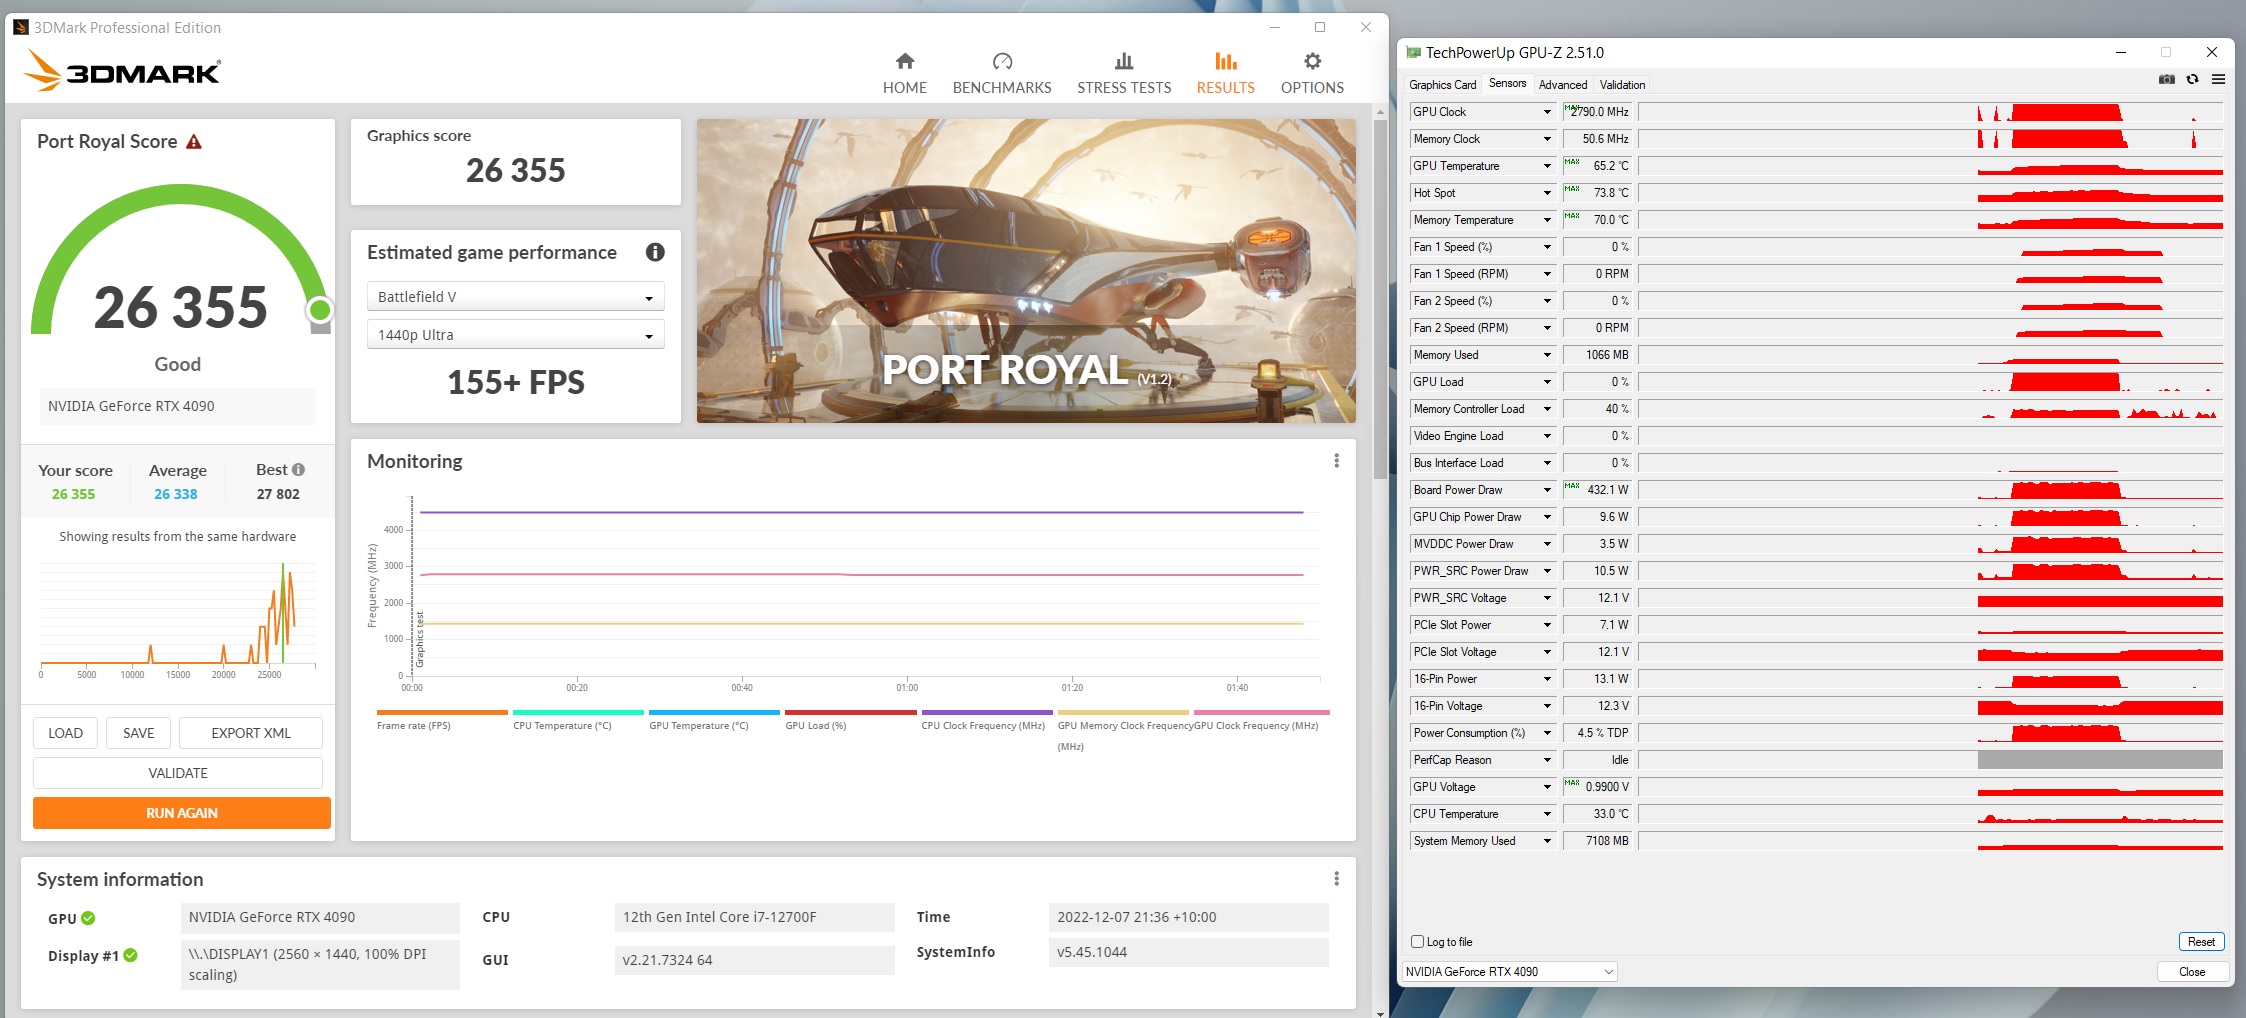Image resolution: width=2246 pixels, height=1018 pixels.
Task: Click the house icon for Home
Action: click(x=905, y=61)
